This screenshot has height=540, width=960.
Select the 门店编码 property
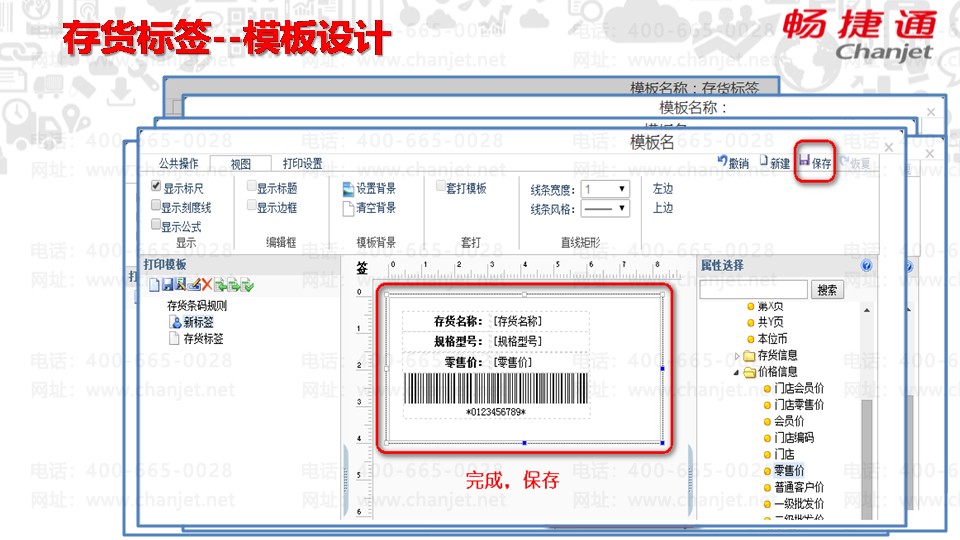[793, 438]
